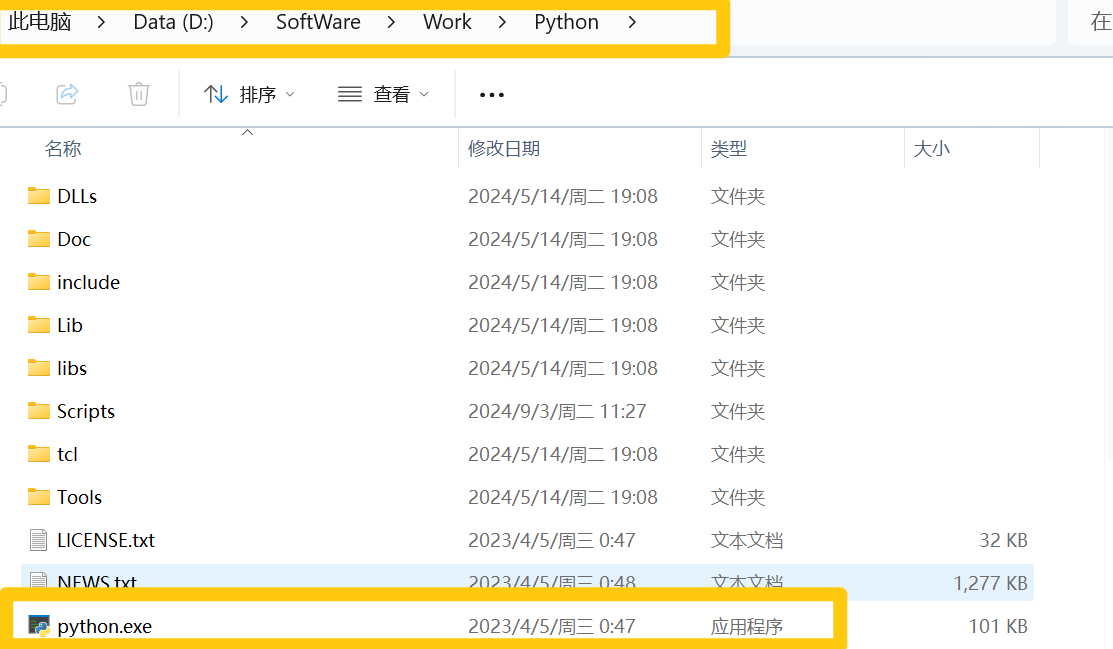Image resolution: width=1113 pixels, height=649 pixels.
Task: Click the 1,277 KB size value
Action: point(991,583)
